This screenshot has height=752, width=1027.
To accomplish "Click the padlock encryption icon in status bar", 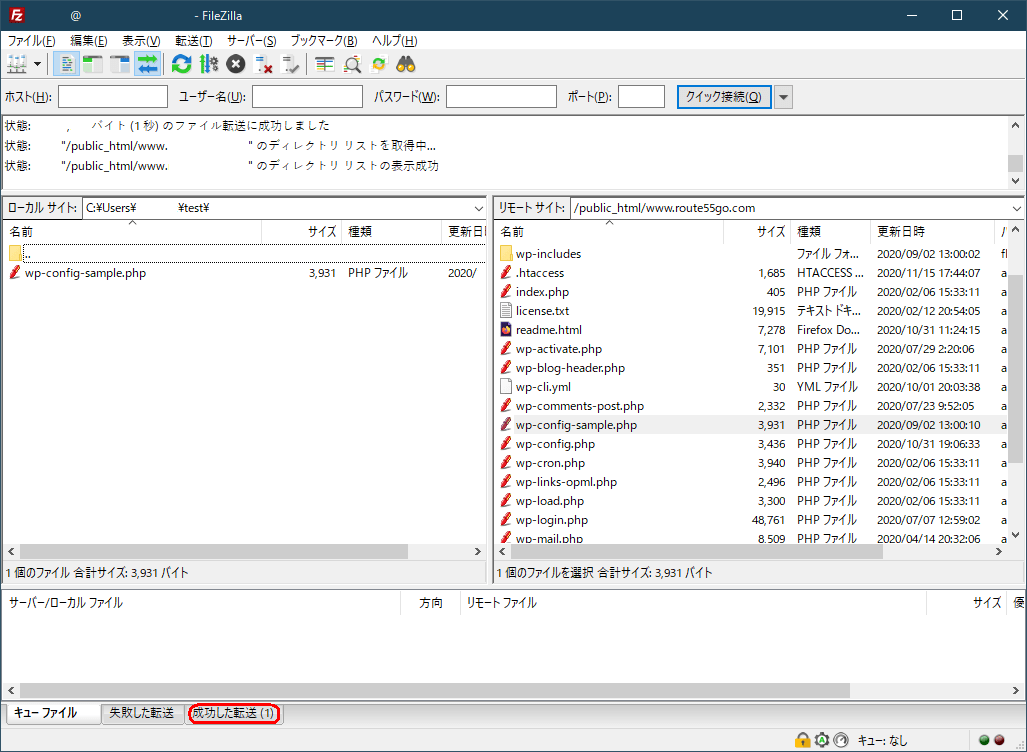I will click(802, 740).
